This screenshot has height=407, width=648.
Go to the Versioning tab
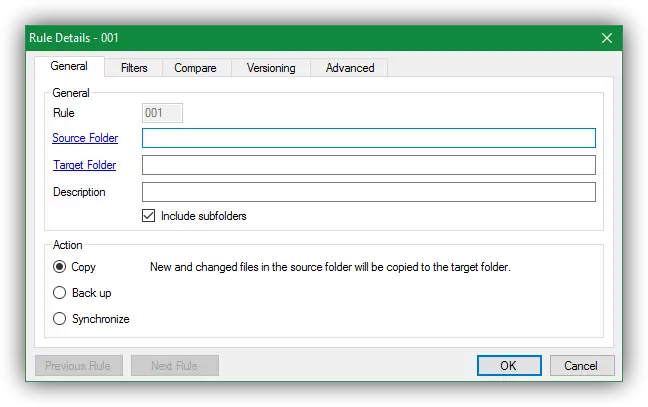271,68
